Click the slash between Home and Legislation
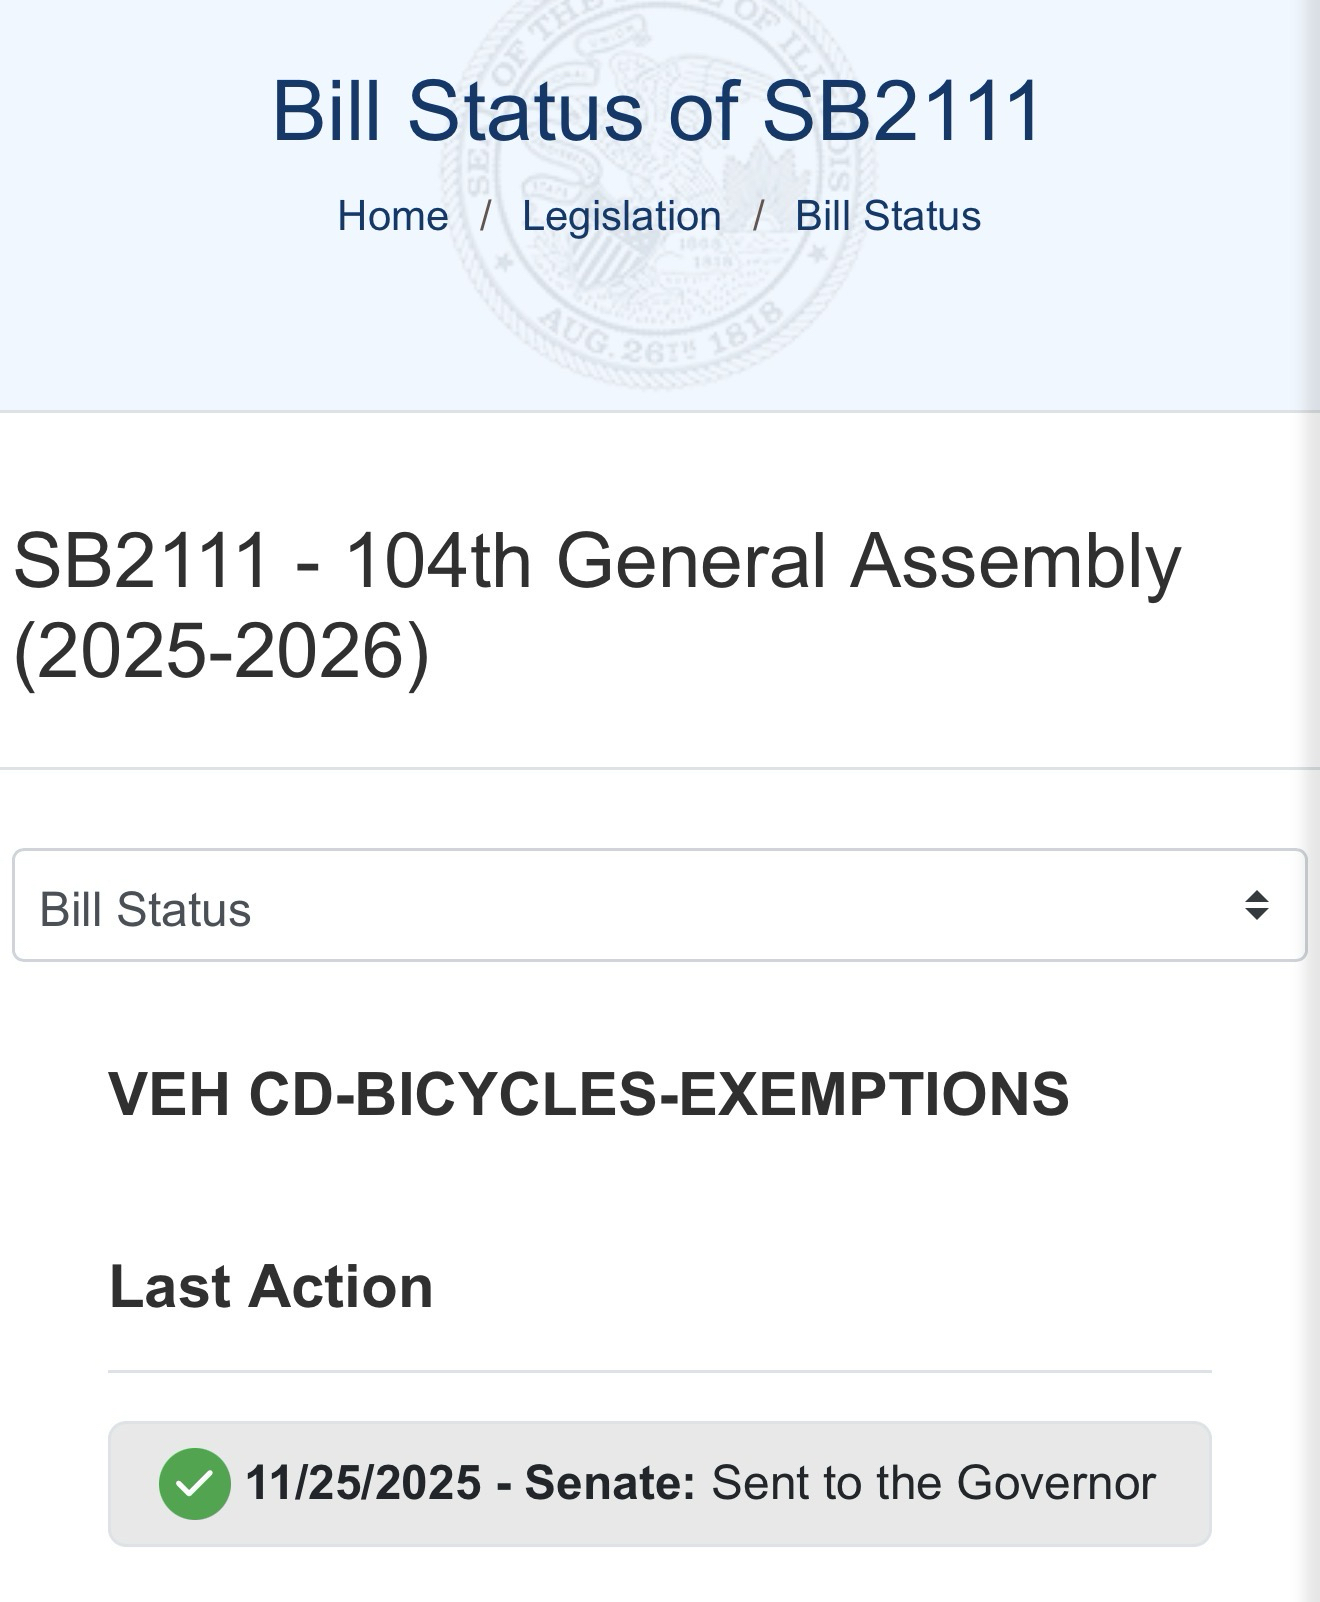This screenshot has height=1602, width=1320. coord(485,216)
